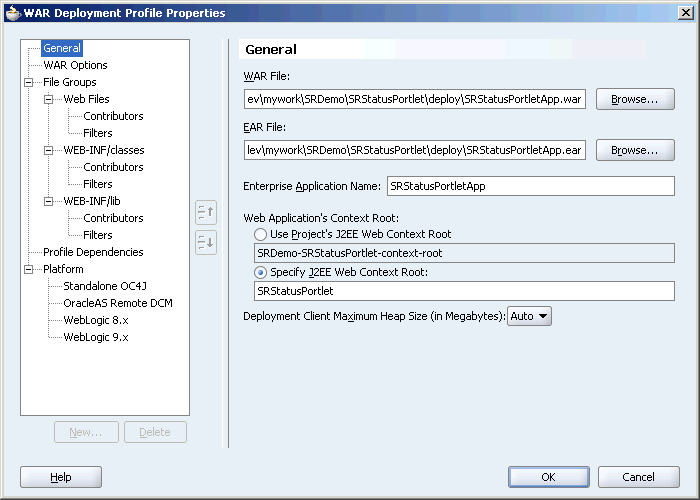Collapse the Web Files node
The image size is (700, 500).
click(x=49, y=99)
